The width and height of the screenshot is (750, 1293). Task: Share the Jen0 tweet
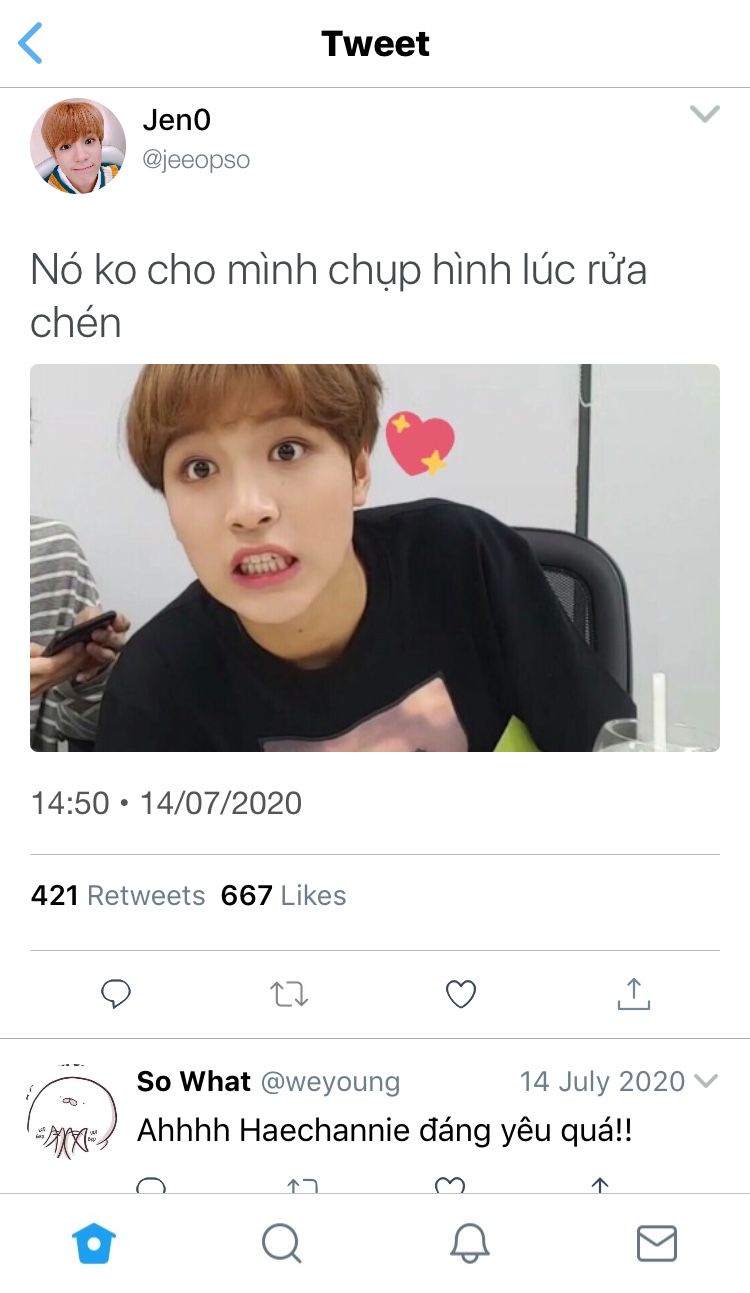(x=633, y=993)
